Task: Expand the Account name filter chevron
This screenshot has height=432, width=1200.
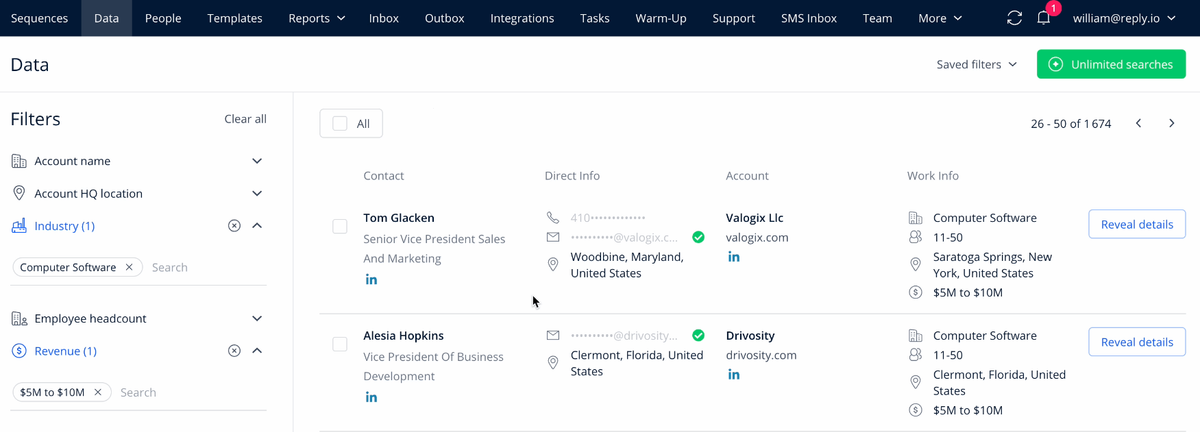Action: (x=257, y=161)
